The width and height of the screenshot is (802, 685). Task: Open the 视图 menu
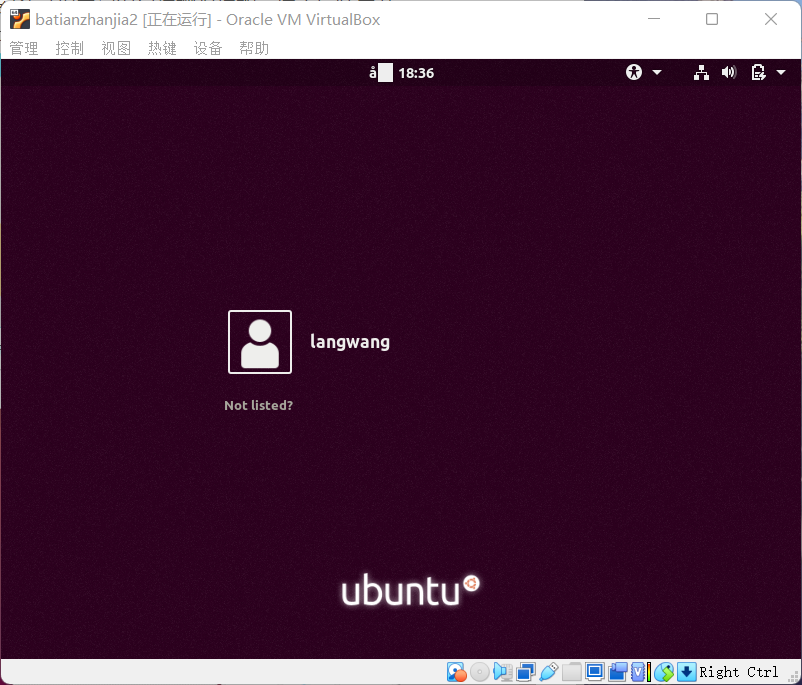click(116, 48)
